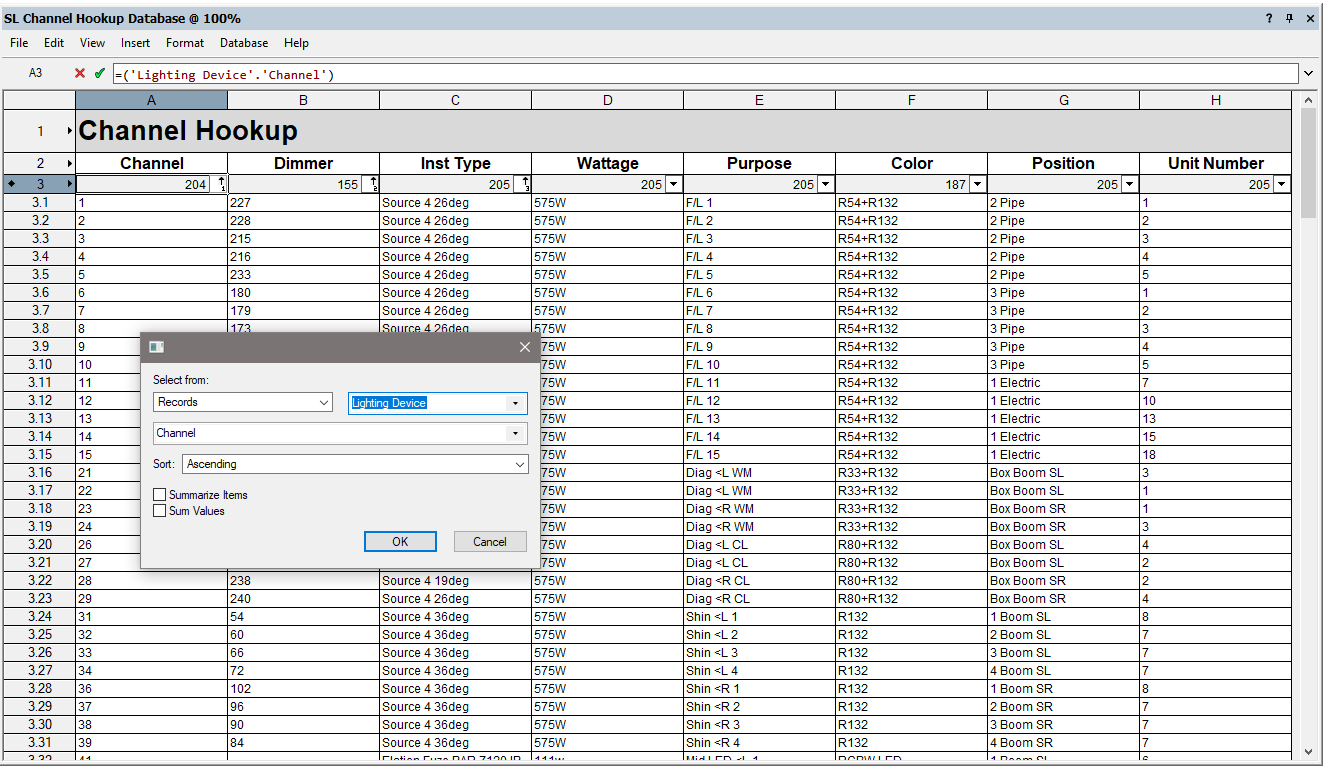Click the small window icon in the dialog titlebar
This screenshot has width=1331, height=771.
pos(156,347)
